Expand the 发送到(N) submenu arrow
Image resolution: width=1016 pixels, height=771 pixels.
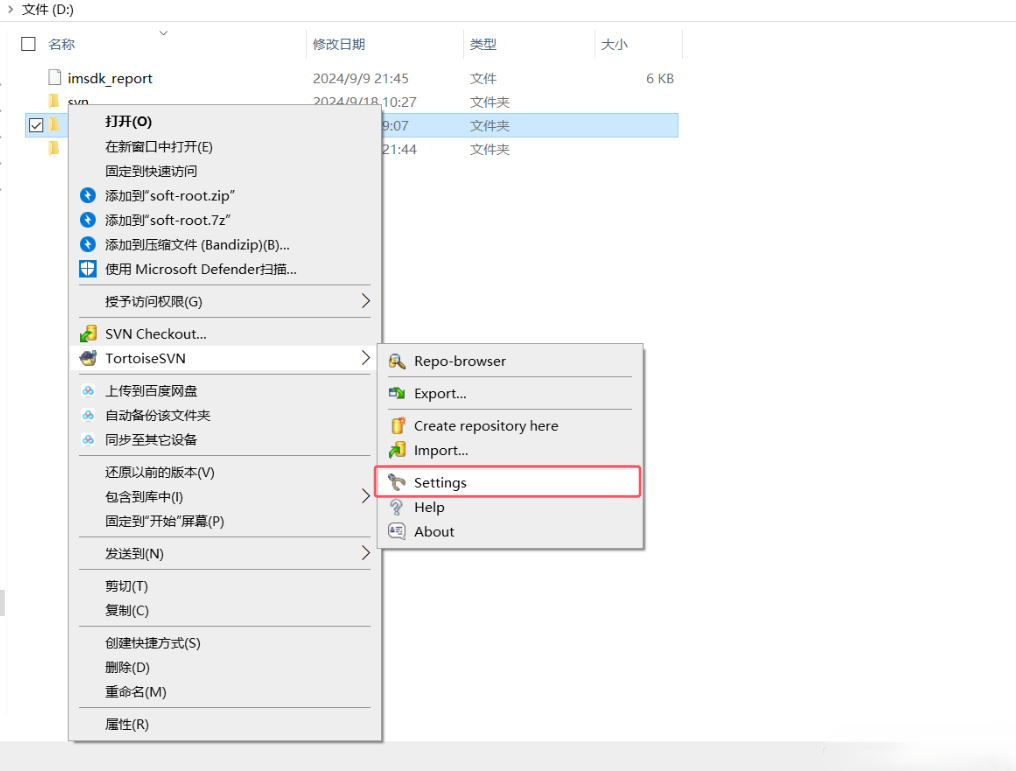tap(365, 553)
